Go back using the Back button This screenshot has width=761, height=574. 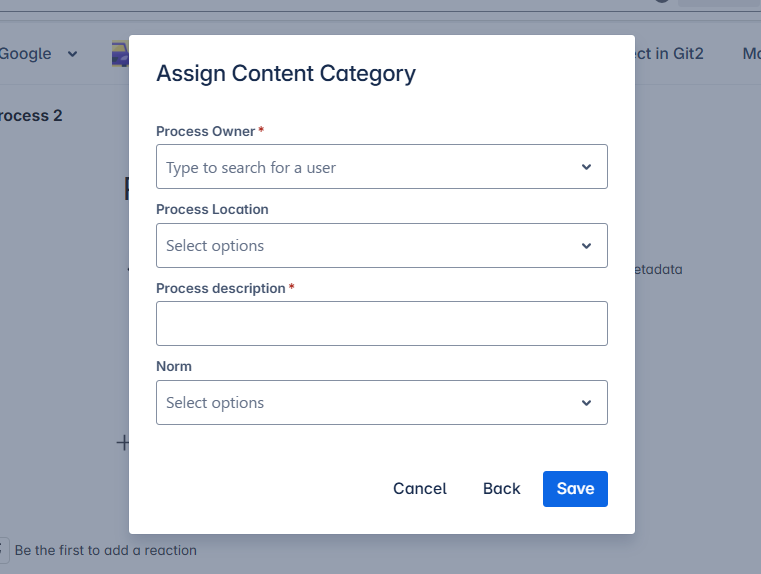(x=501, y=488)
